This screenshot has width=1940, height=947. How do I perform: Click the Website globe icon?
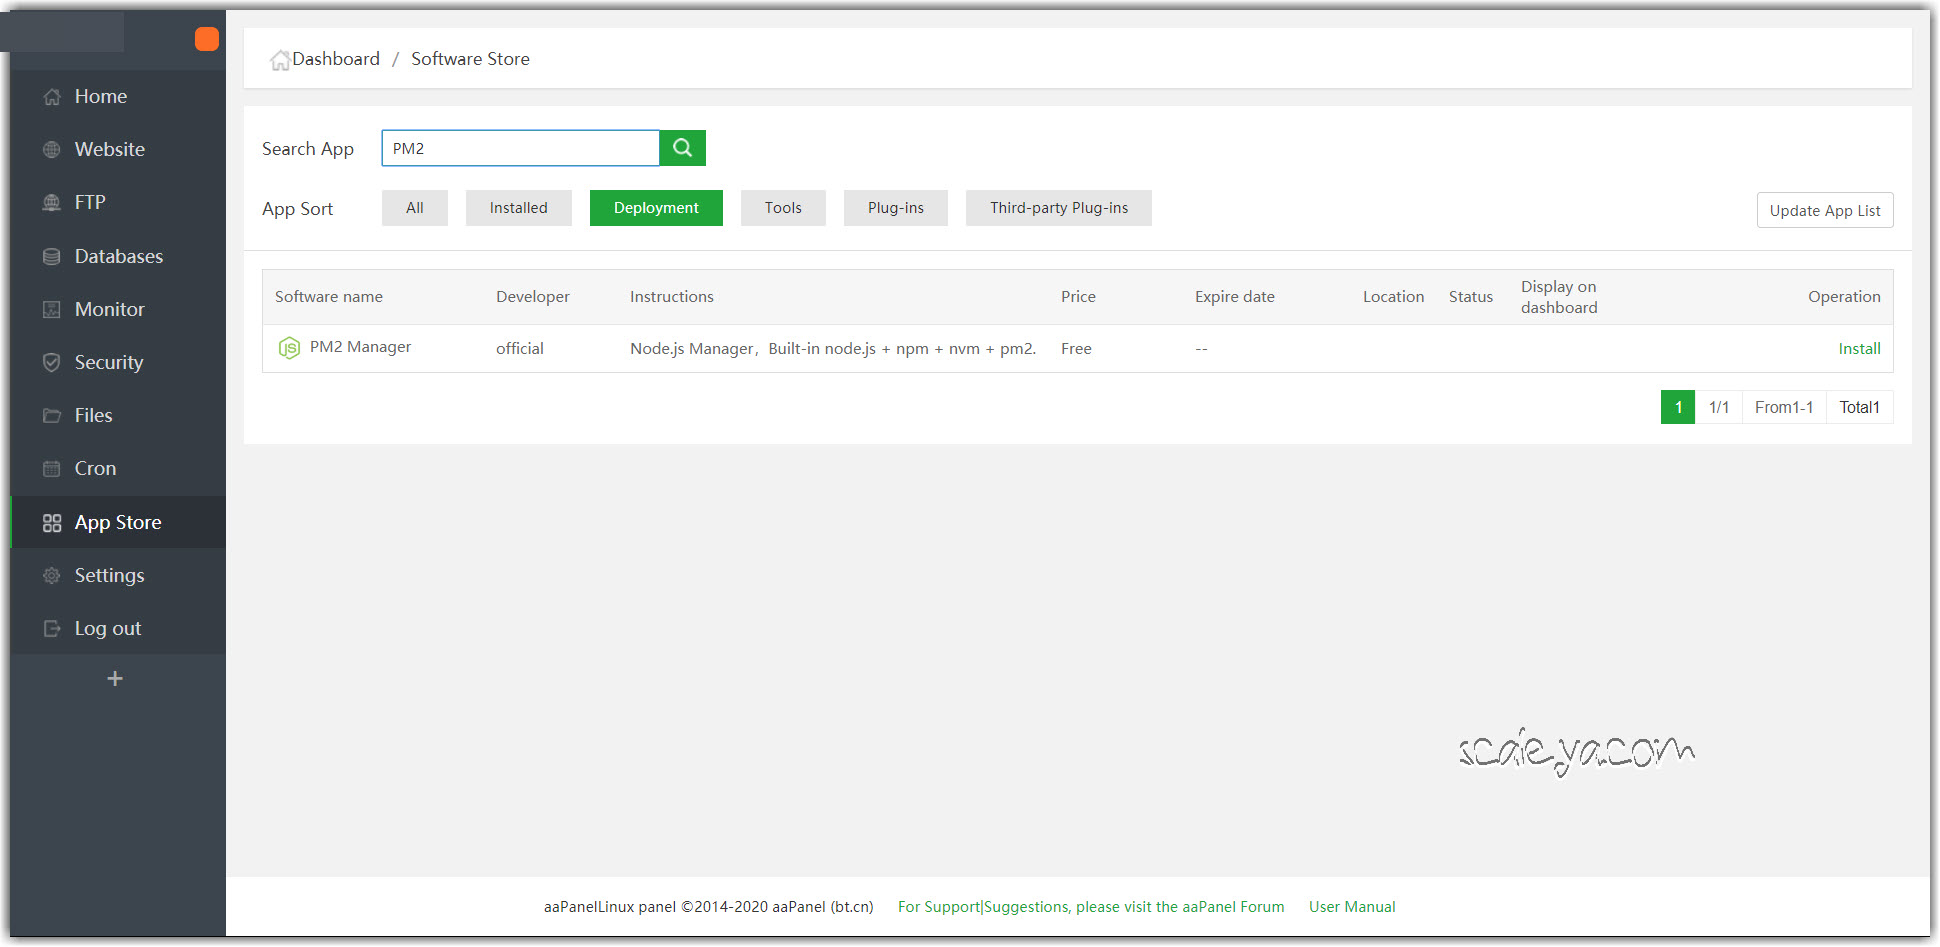52,150
